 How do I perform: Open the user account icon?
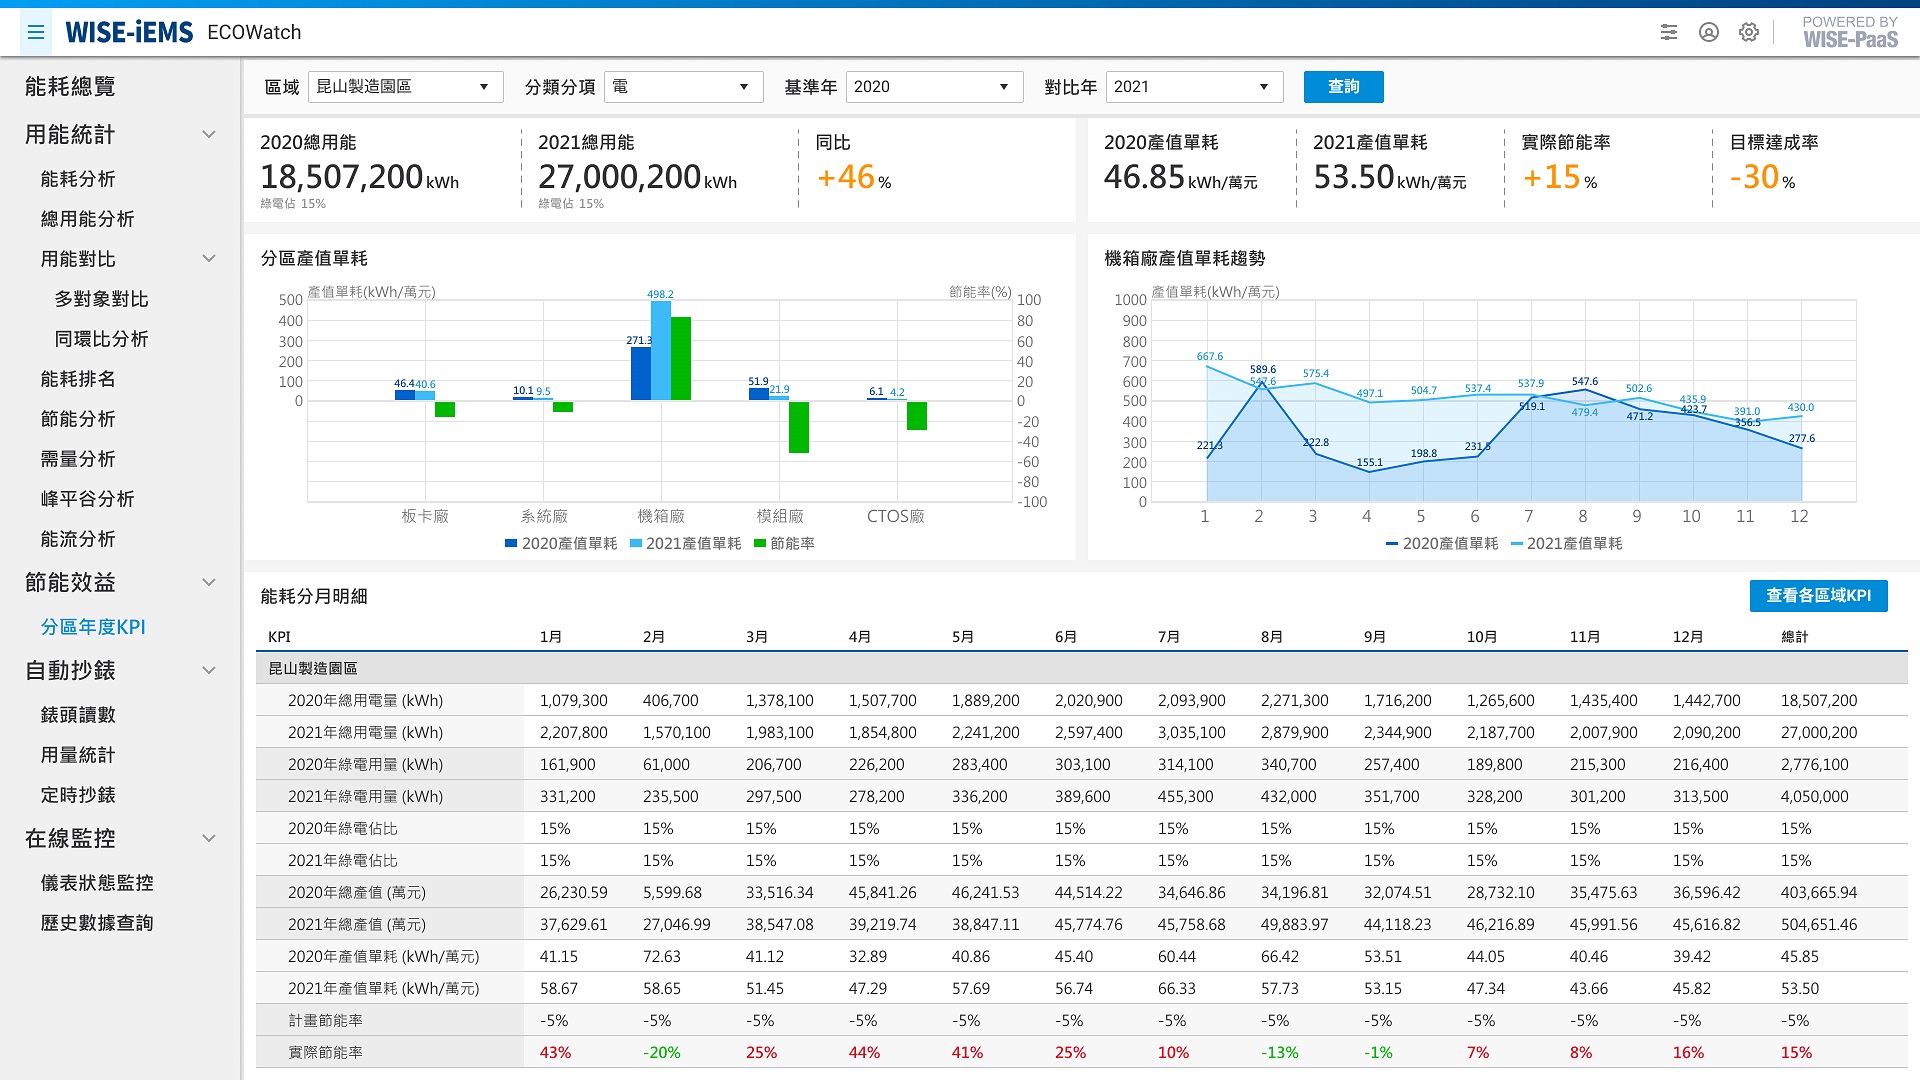pos(1709,32)
